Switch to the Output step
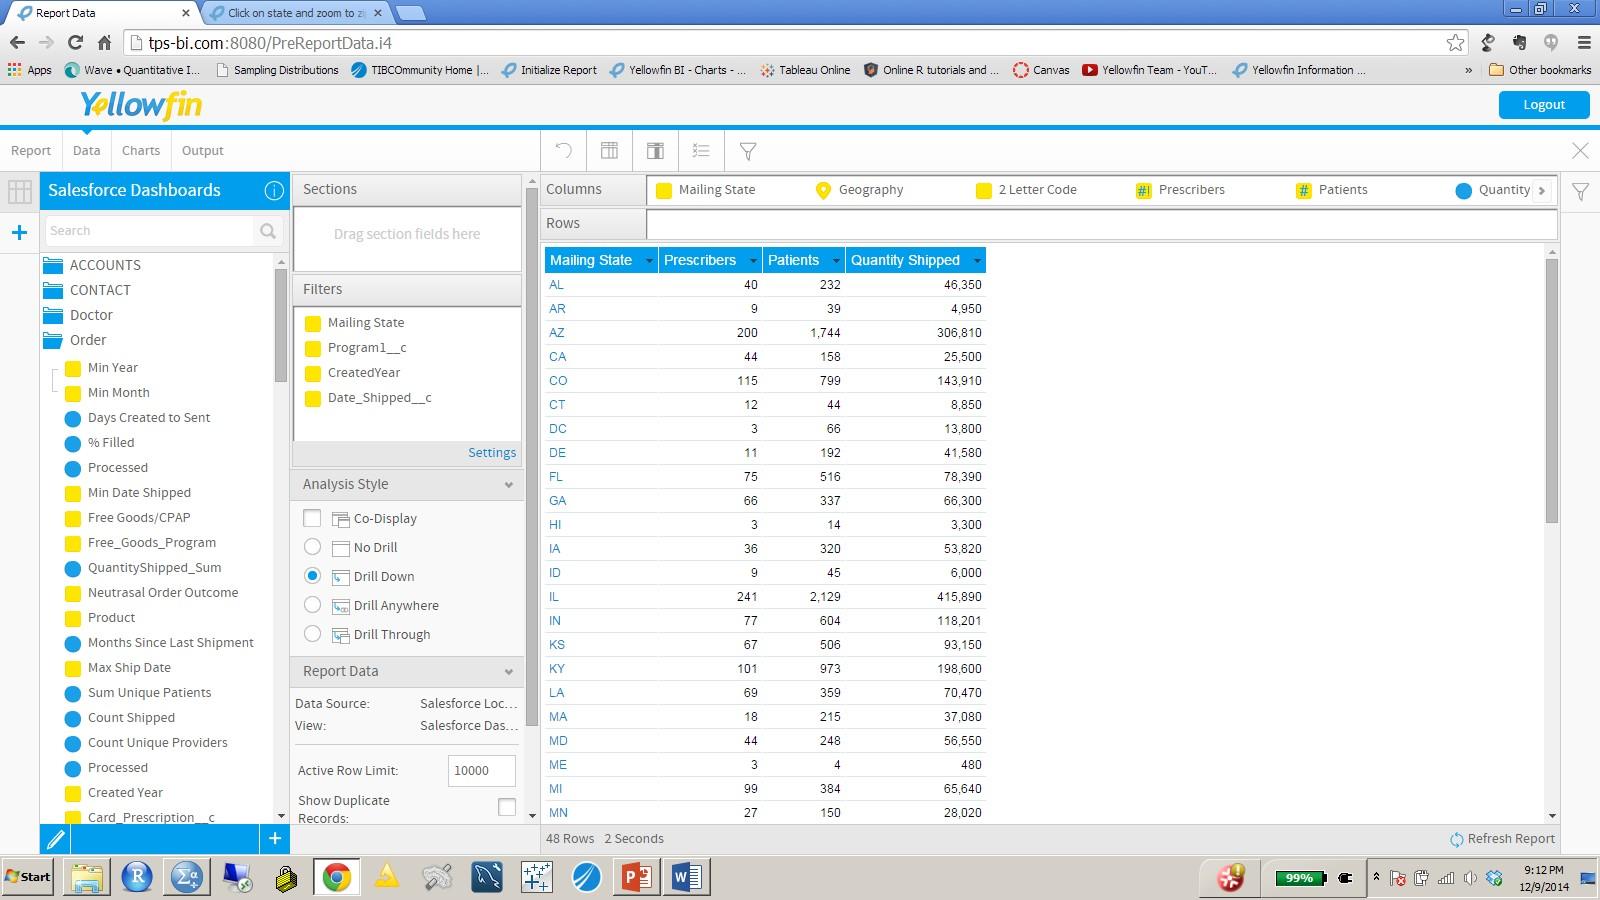The width and height of the screenshot is (1600, 900). point(203,151)
